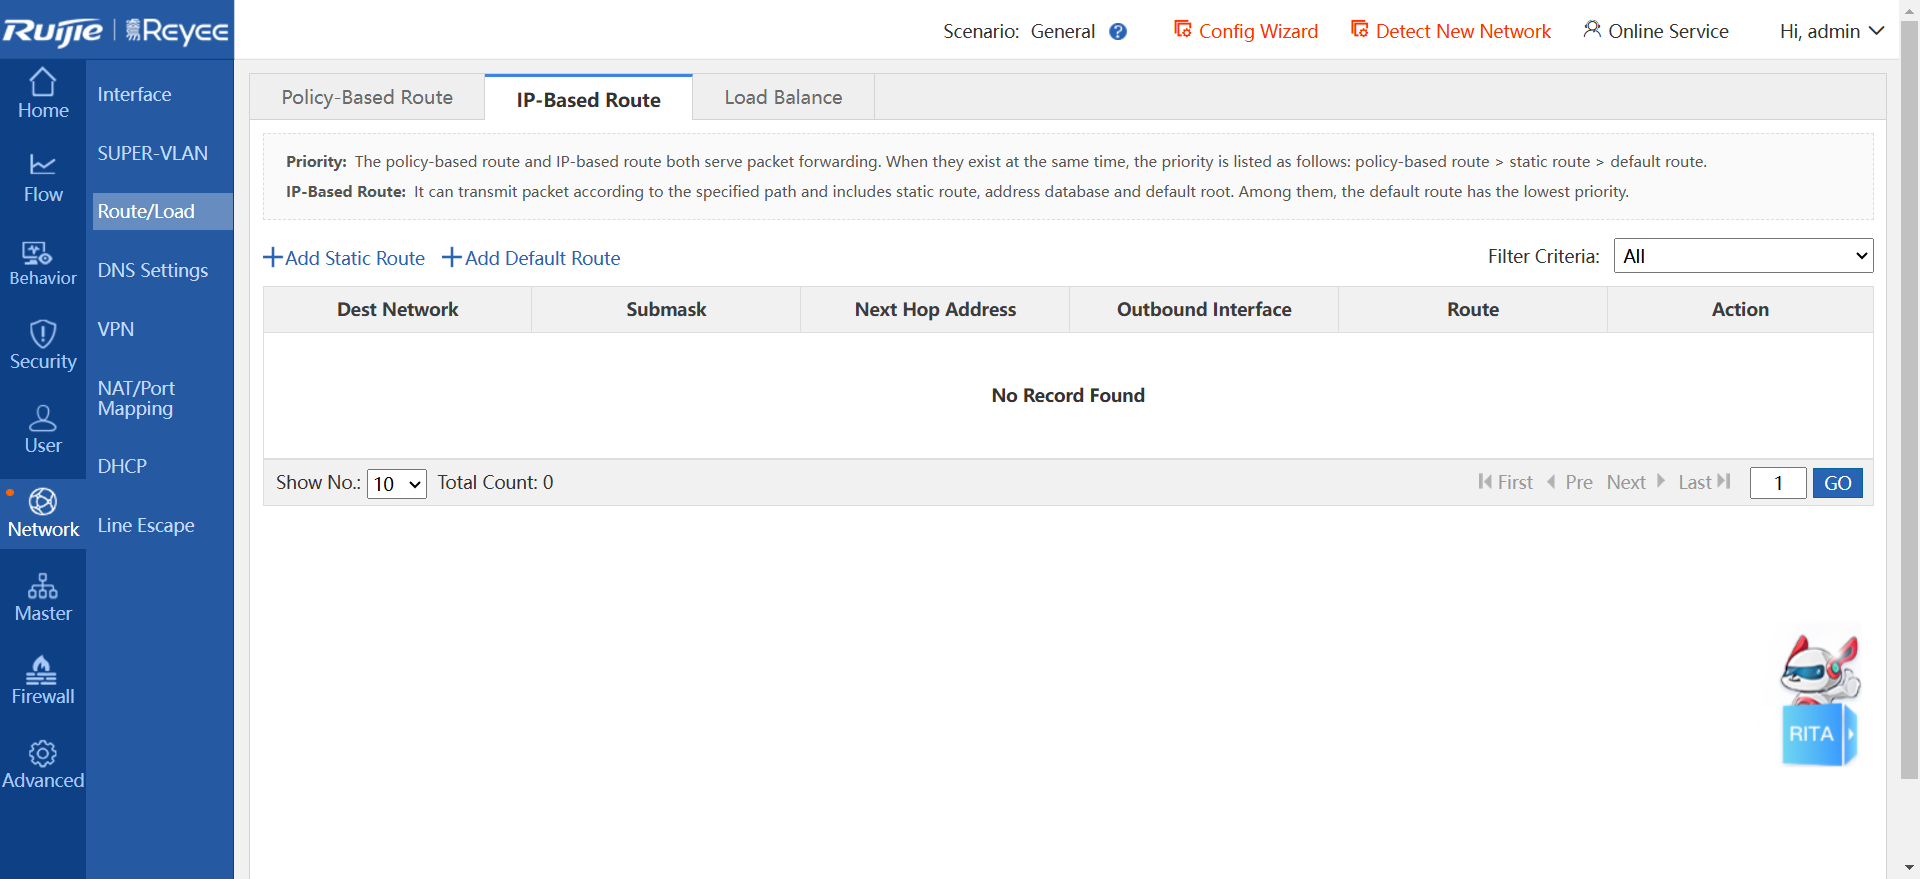Go to the User section icon
The height and width of the screenshot is (879, 1920).
[x=42, y=418]
